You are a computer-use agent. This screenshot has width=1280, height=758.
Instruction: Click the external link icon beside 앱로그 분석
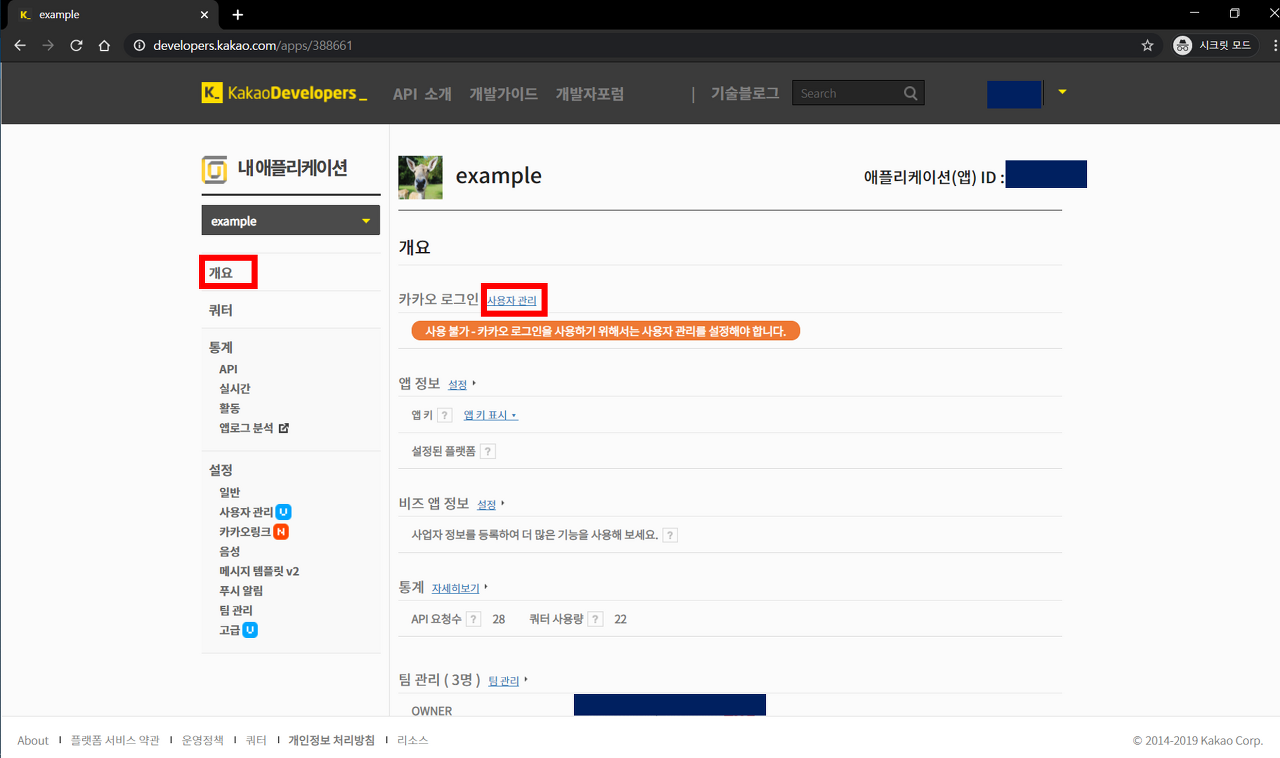283,428
